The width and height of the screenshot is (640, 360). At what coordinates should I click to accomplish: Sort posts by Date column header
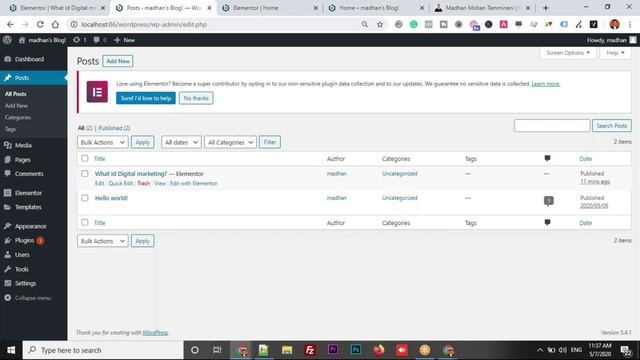pyautogui.click(x=585, y=159)
